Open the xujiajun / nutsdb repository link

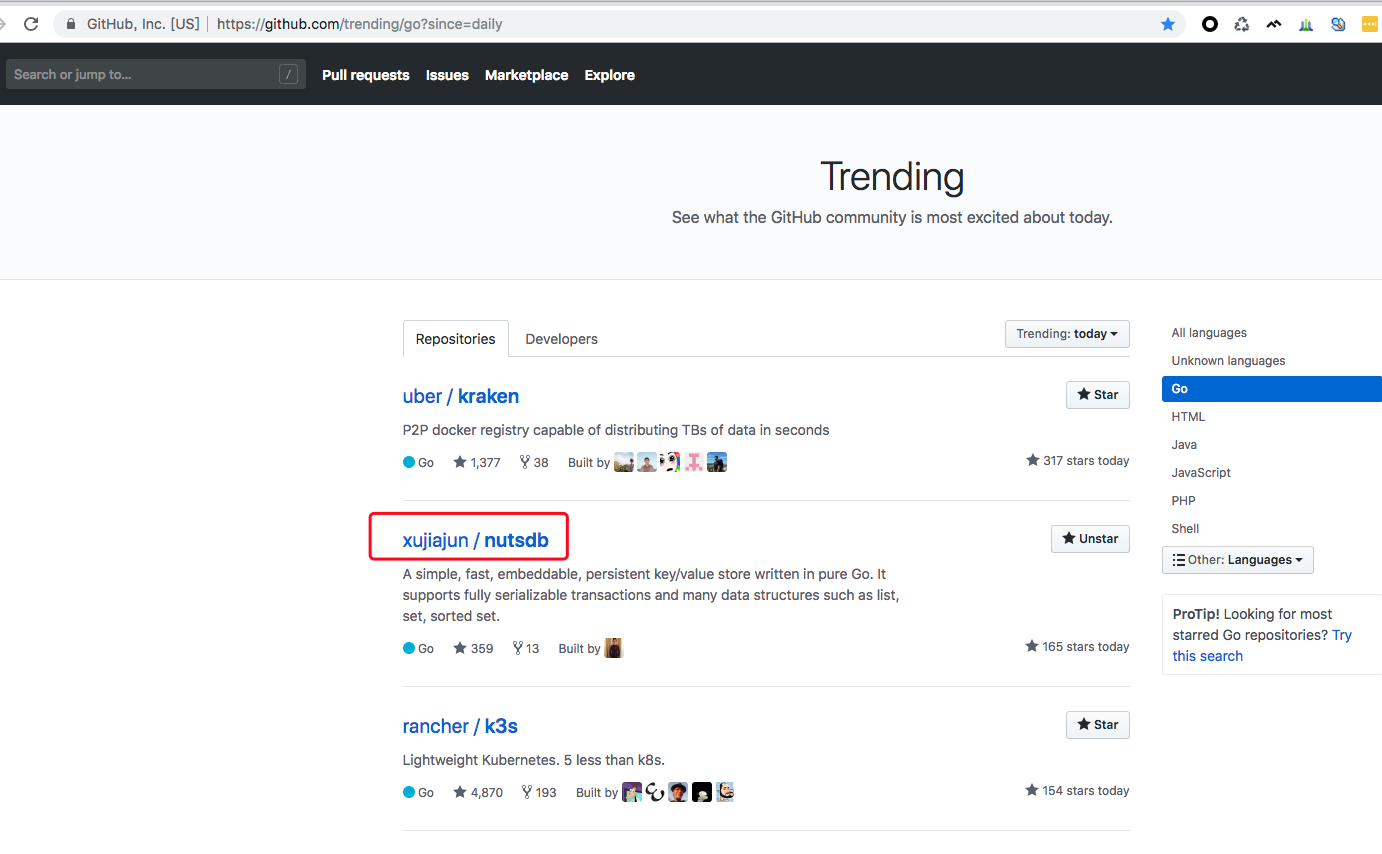(x=476, y=541)
